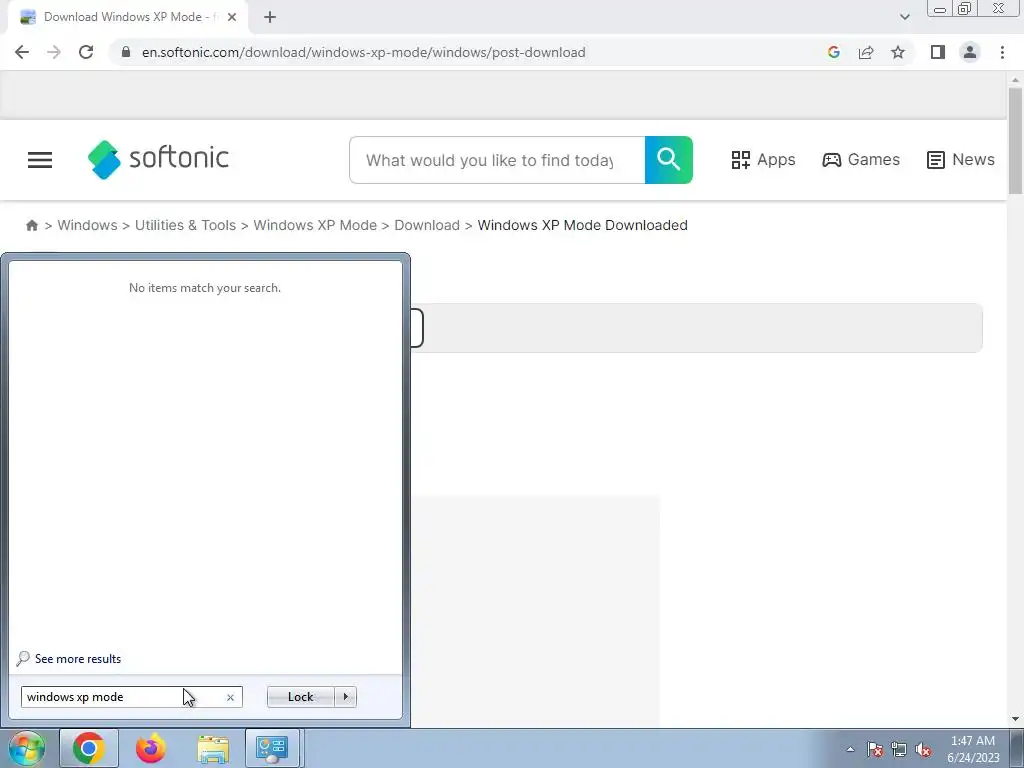1024x768 pixels.
Task: Open the Utilities & Tools breadcrumb link
Action: (185, 225)
